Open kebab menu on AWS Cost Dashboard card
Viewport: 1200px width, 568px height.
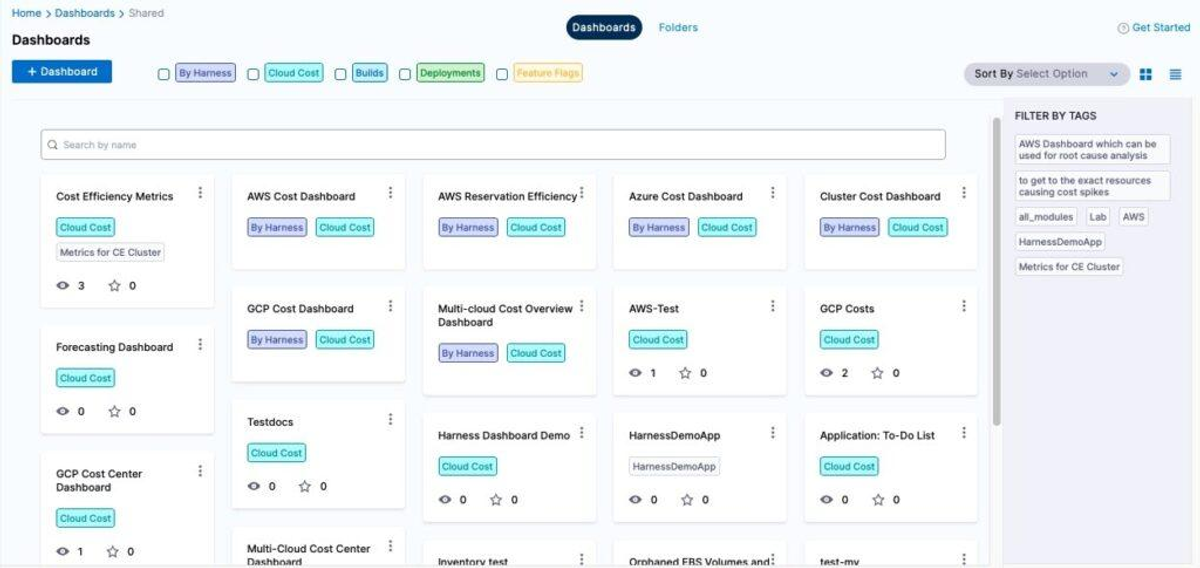click(390, 193)
